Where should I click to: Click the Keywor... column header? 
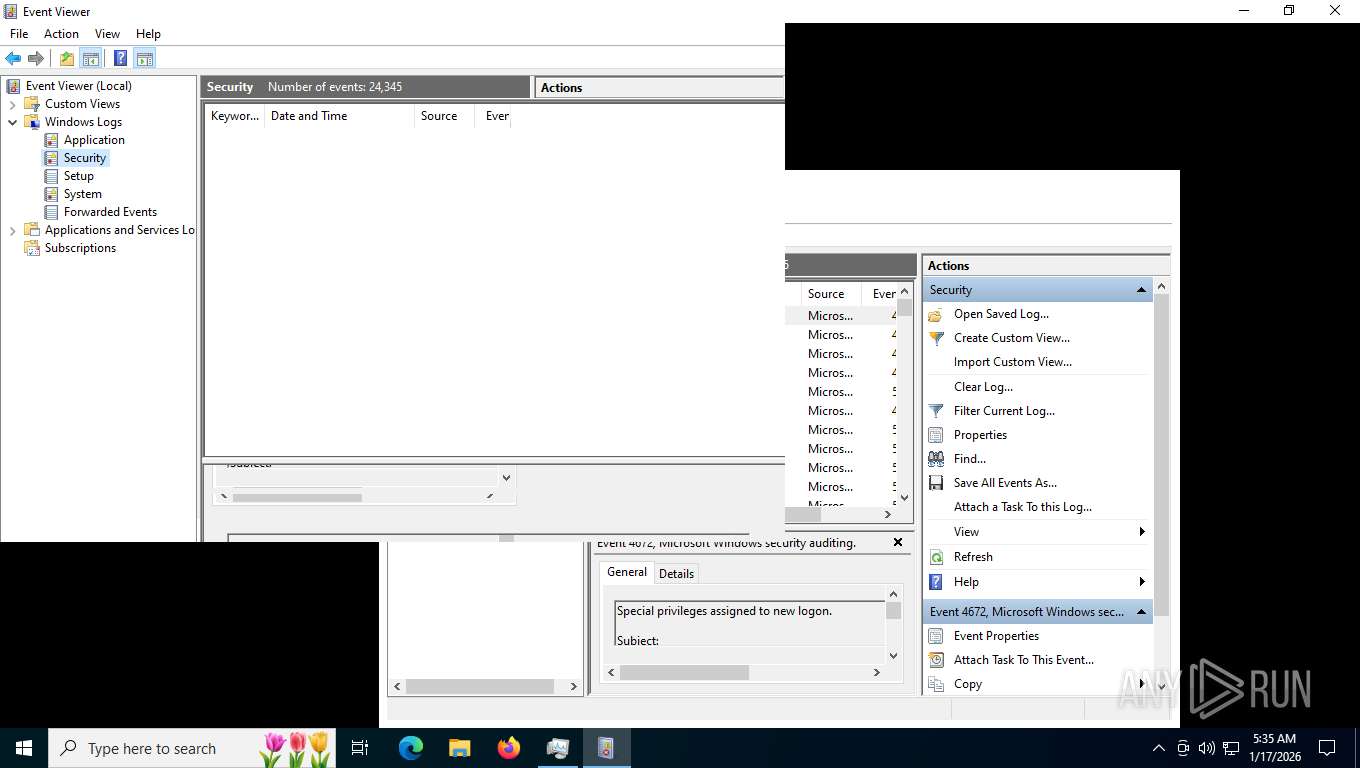[x=235, y=116]
